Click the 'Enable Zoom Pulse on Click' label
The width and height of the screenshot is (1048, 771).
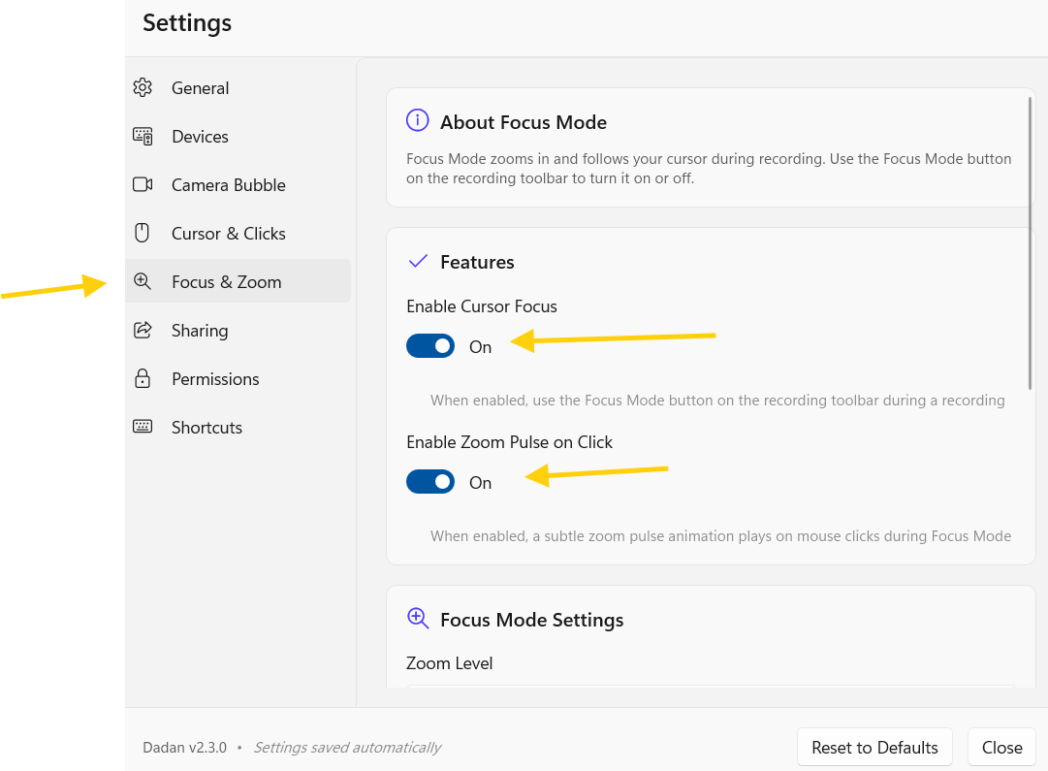point(509,442)
